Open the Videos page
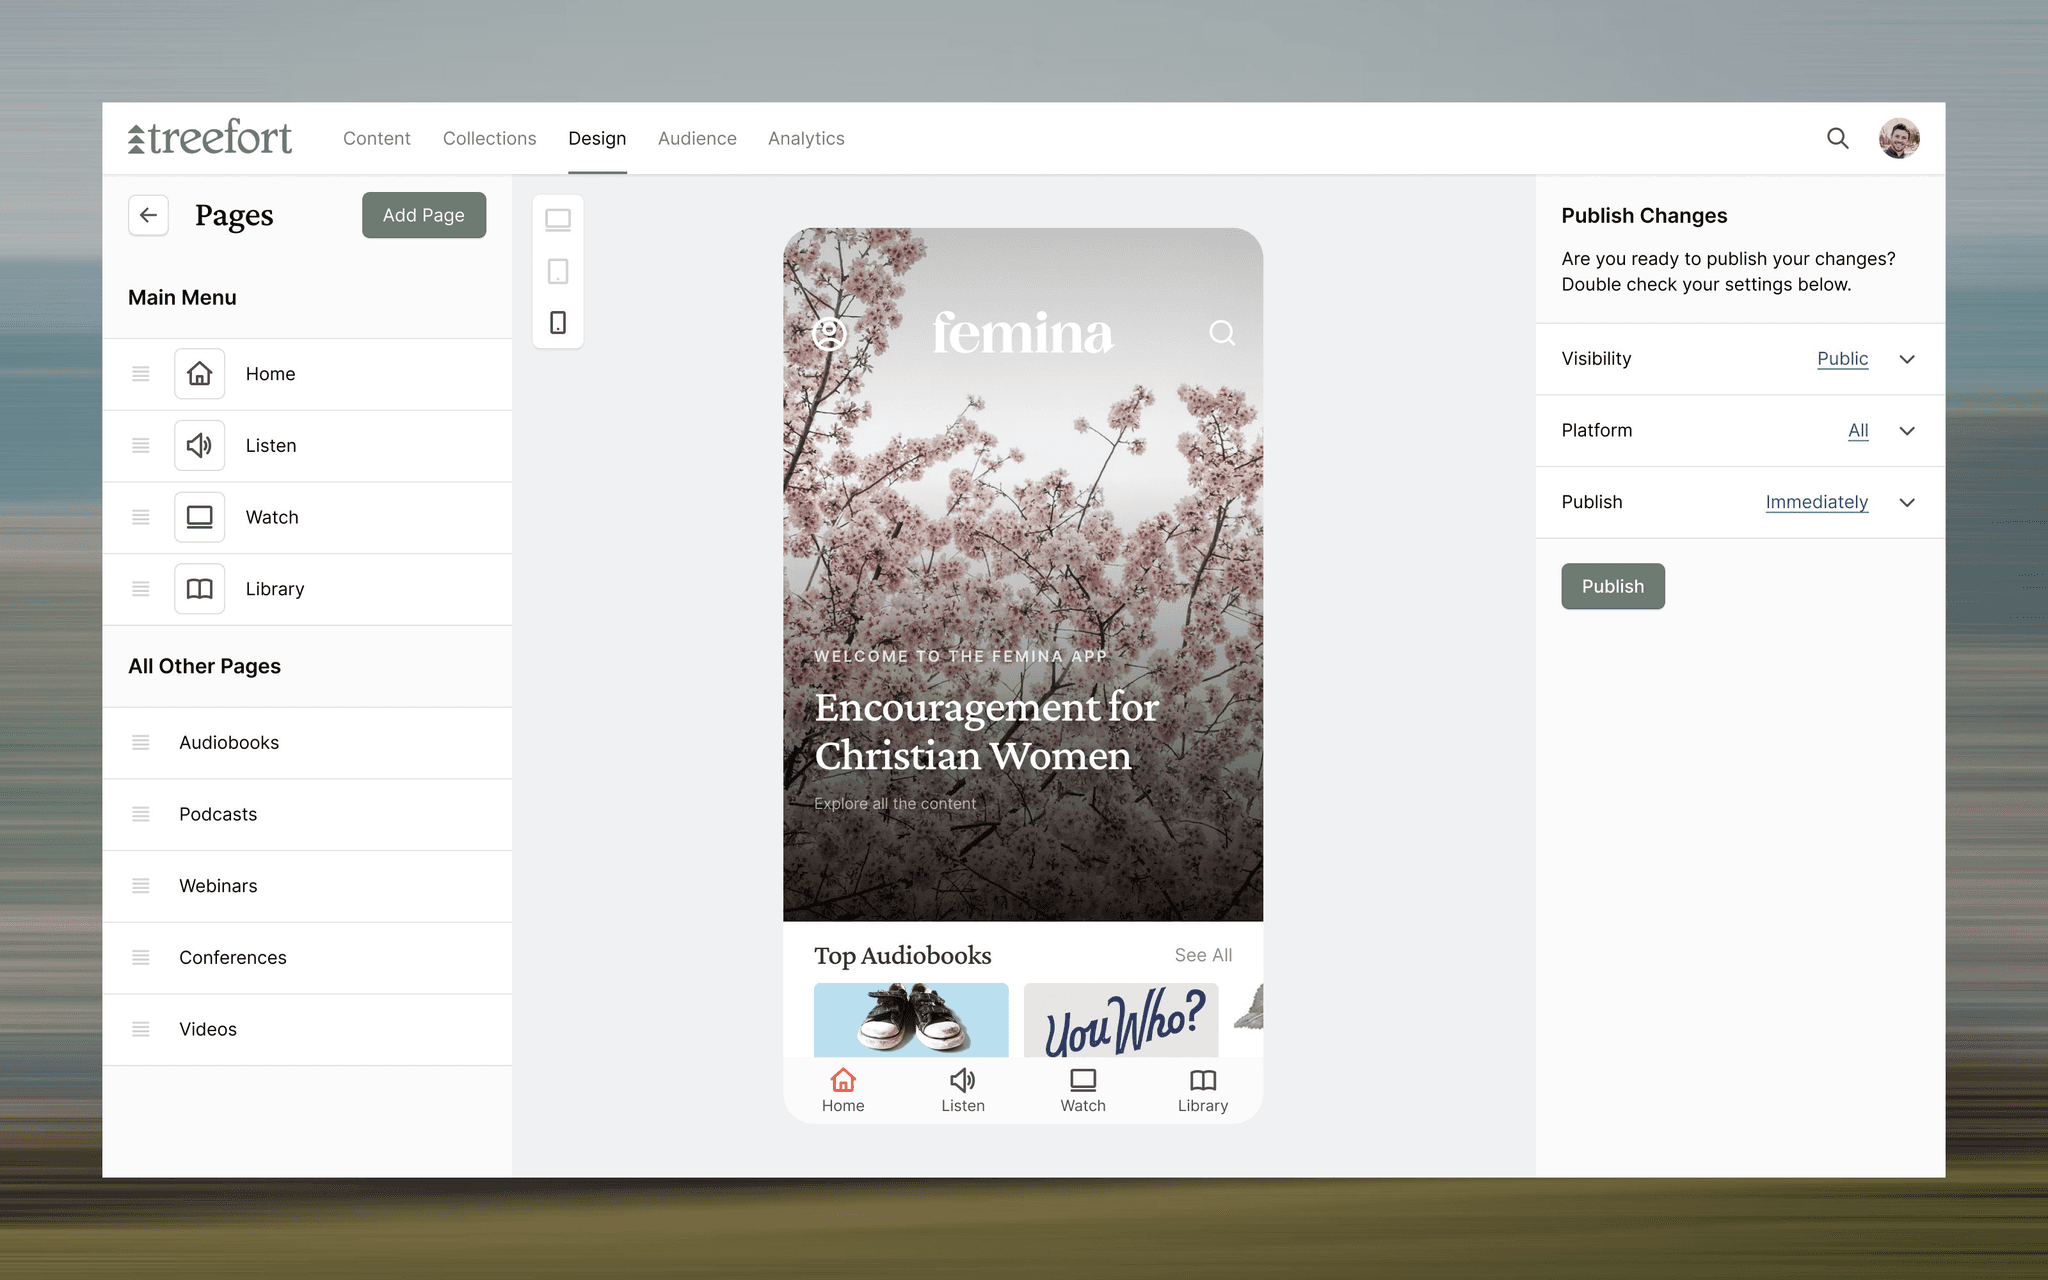Image resolution: width=2048 pixels, height=1280 pixels. 307,1029
